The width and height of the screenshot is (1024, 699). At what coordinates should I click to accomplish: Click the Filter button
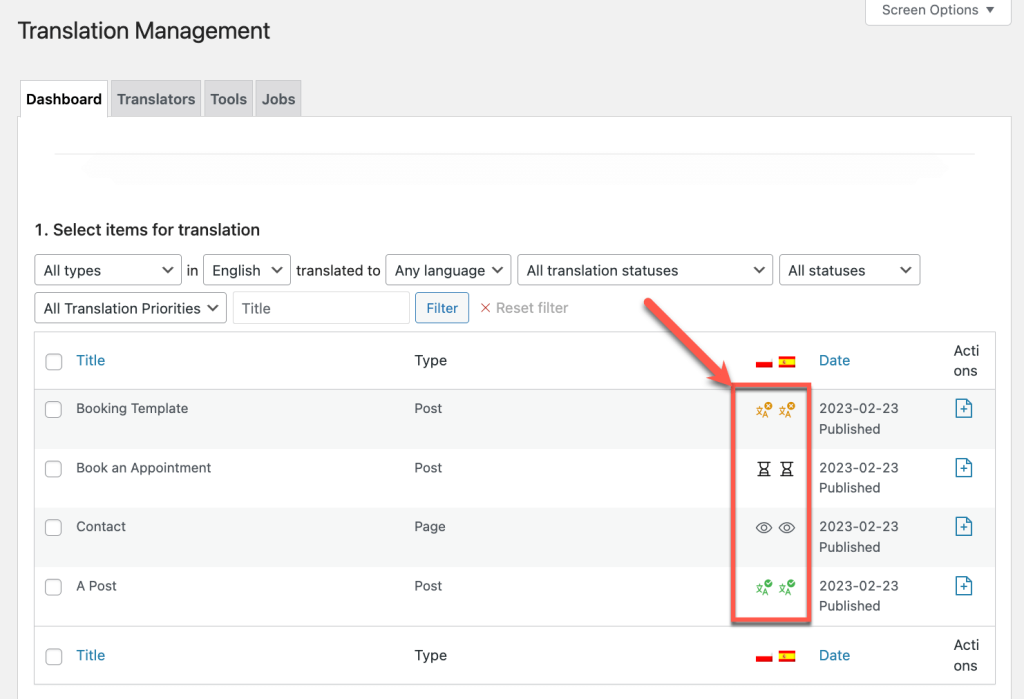(441, 308)
